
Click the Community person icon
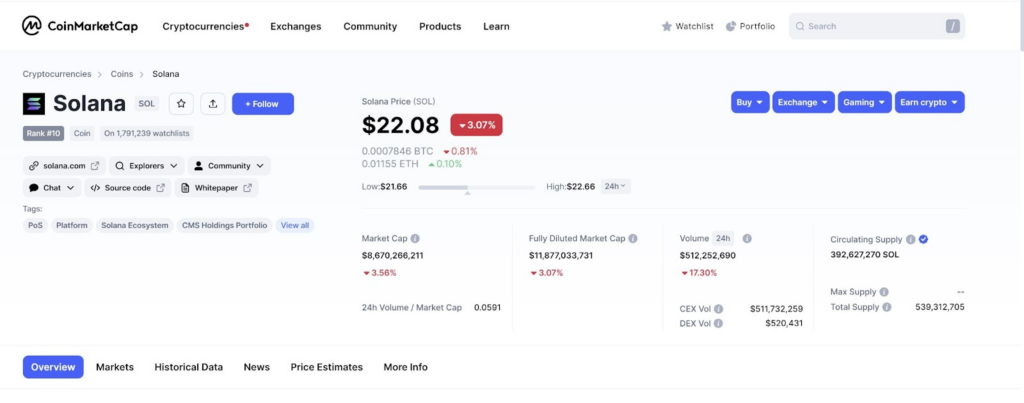199,166
